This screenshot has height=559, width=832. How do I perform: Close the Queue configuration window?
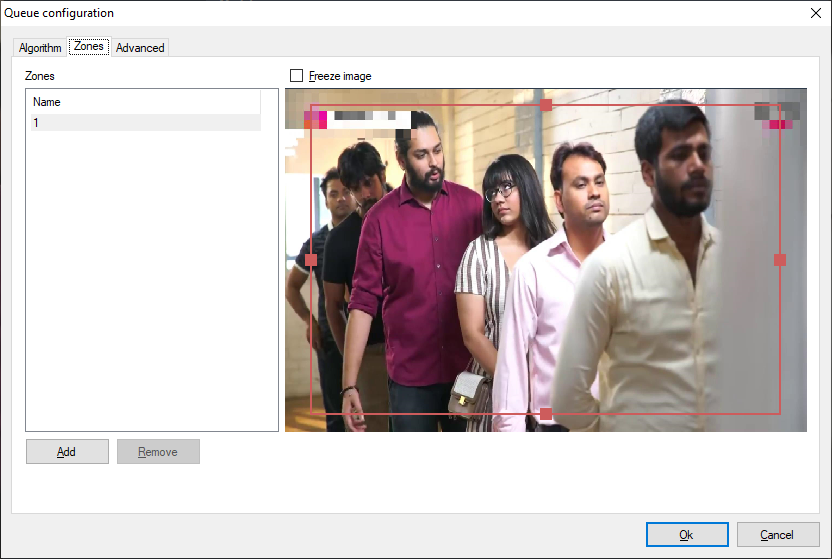[814, 13]
